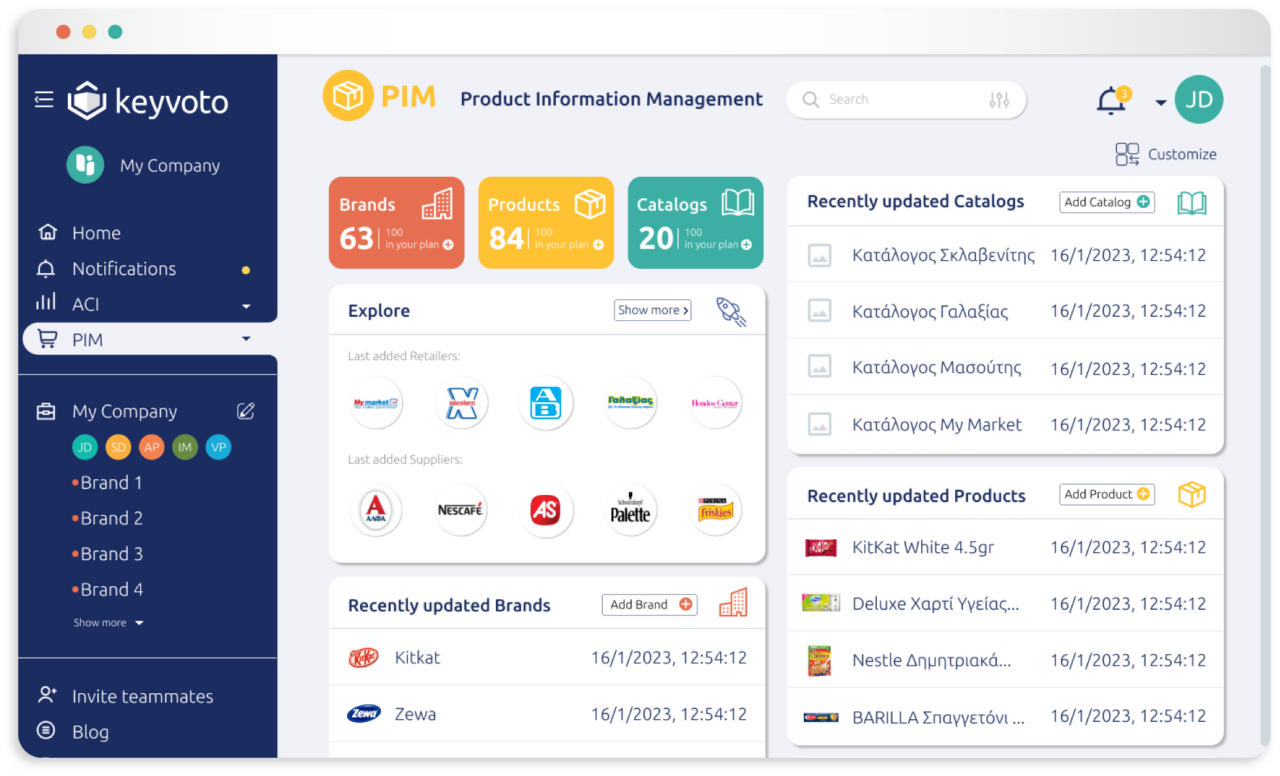Open search filter sliders icon
Viewport: 1280px width, 776px height.
(x=998, y=100)
